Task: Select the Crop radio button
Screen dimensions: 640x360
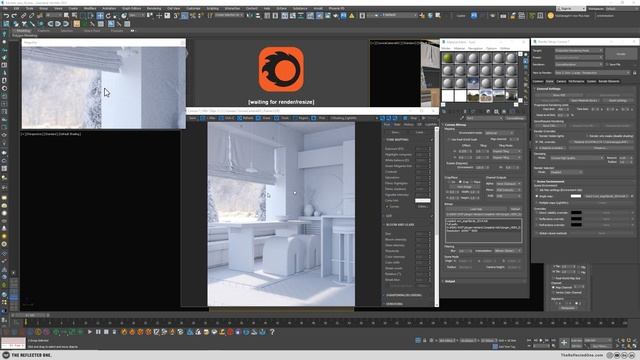Action: pyautogui.click(x=460, y=182)
